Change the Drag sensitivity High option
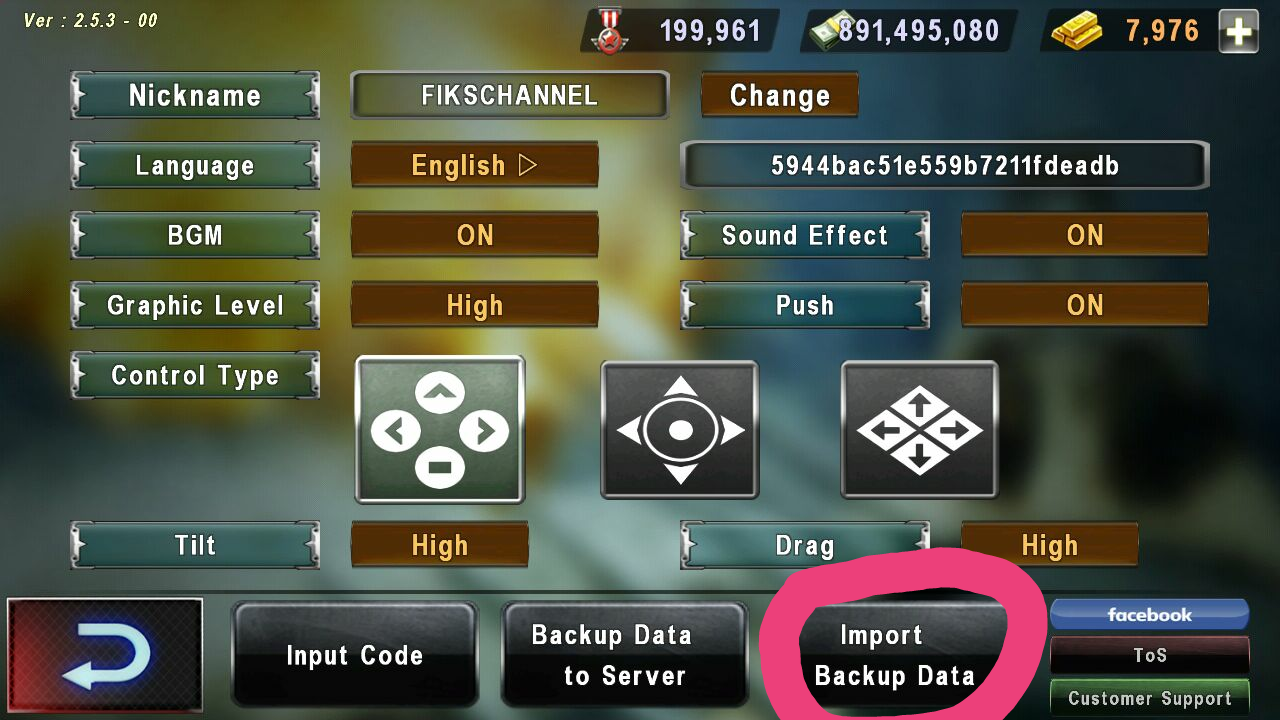The image size is (1280, 720). (1050, 545)
